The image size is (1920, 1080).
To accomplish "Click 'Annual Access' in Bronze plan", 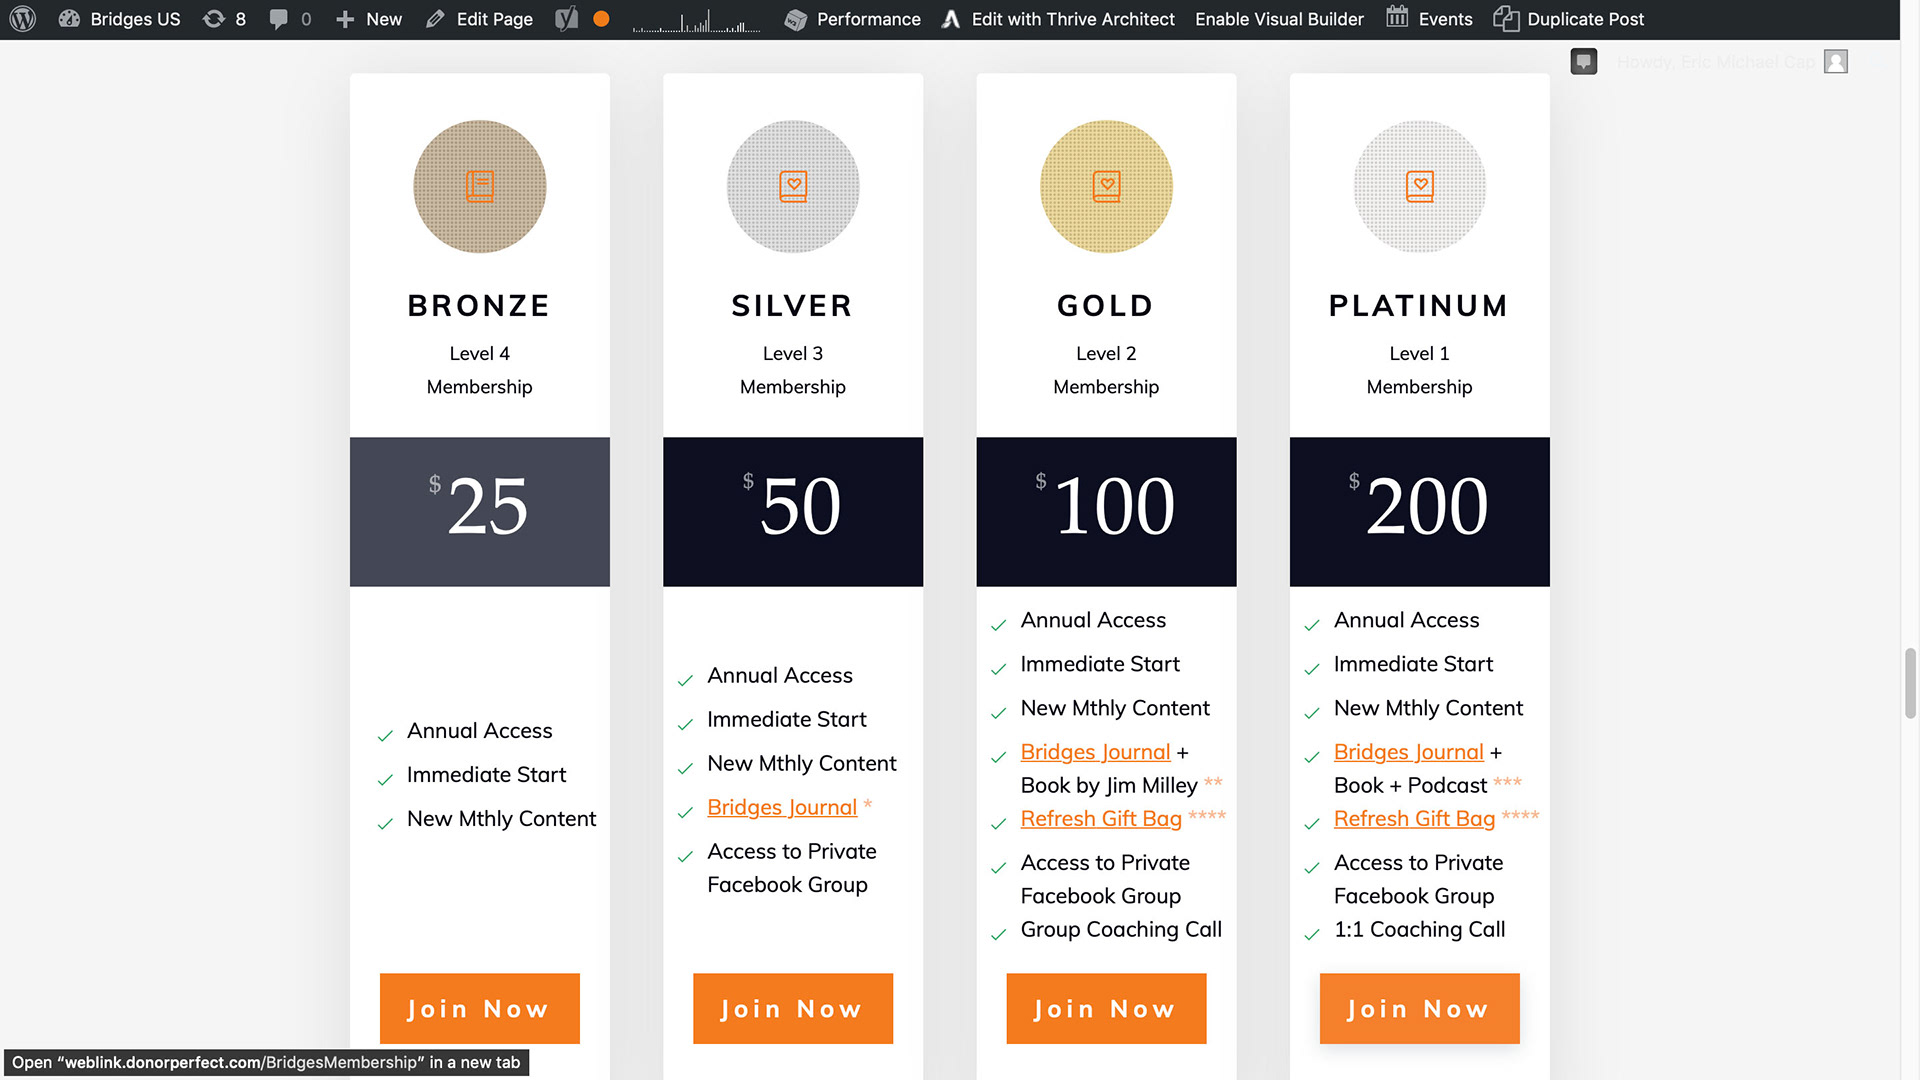I will tap(480, 731).
